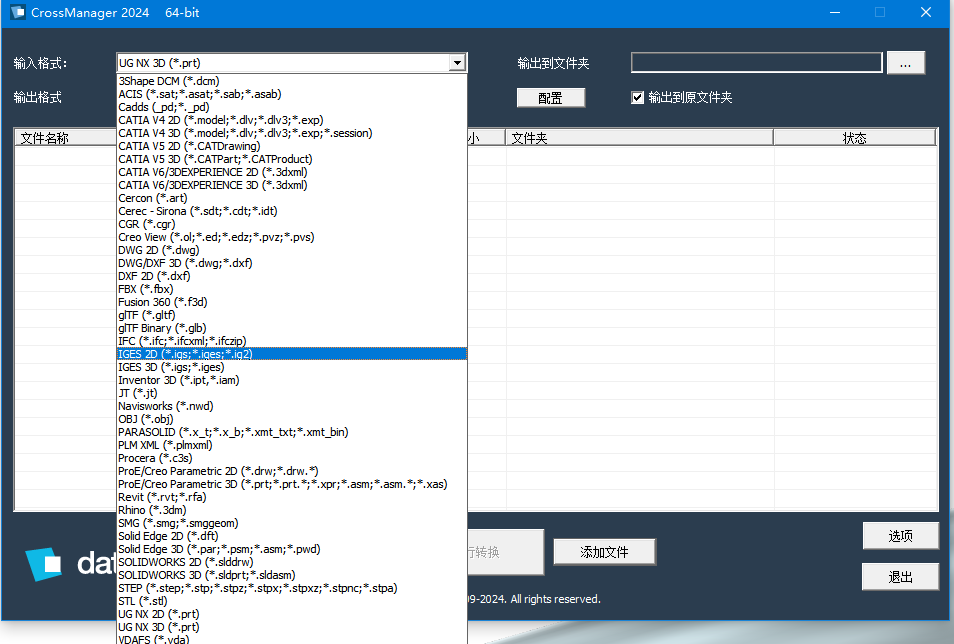Click the 文件夹 column header
Image resolution: width=954 pixels, height=644 pixels.
(640, 138)
